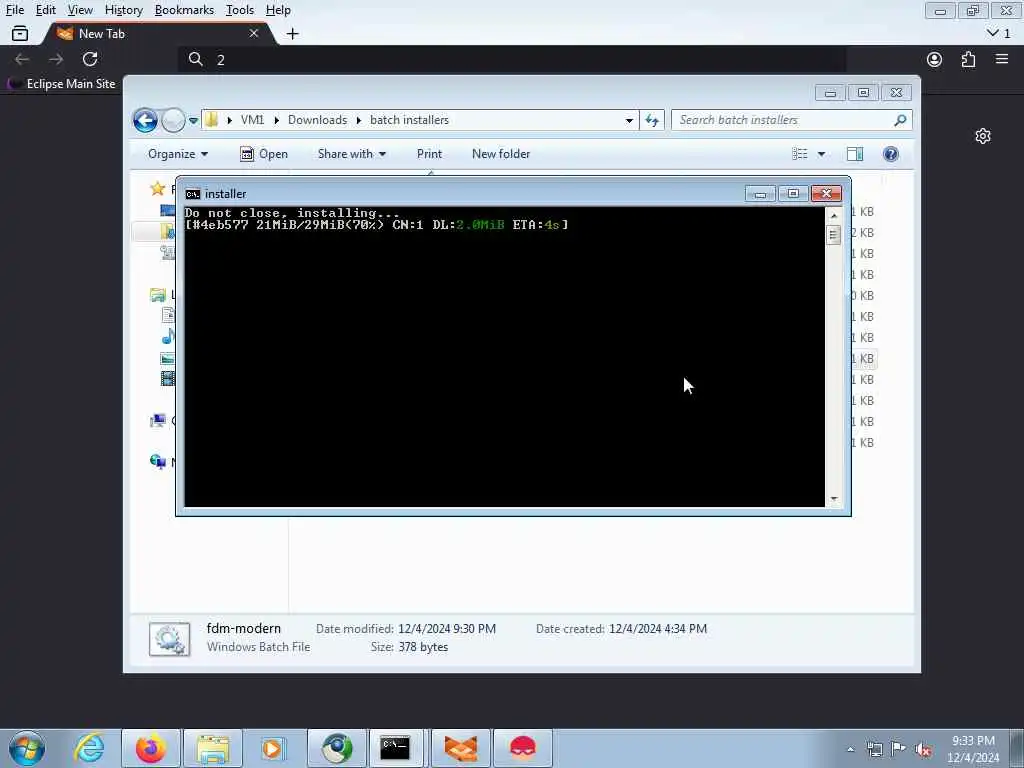Open the Bookmarks menu
The image size is (1024, 768).
pyautogui.click(x=184, y=10)
